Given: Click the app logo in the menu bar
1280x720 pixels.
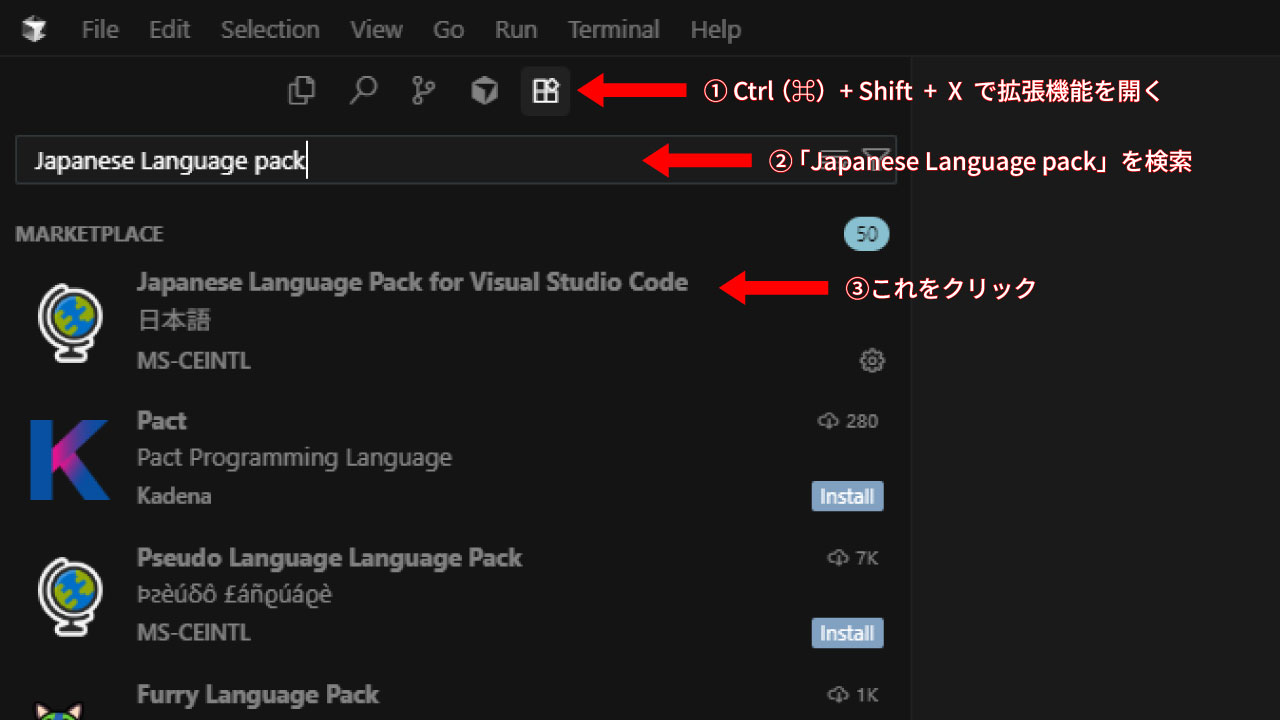Looking at the screenshot, I should (x=34, y=30).
